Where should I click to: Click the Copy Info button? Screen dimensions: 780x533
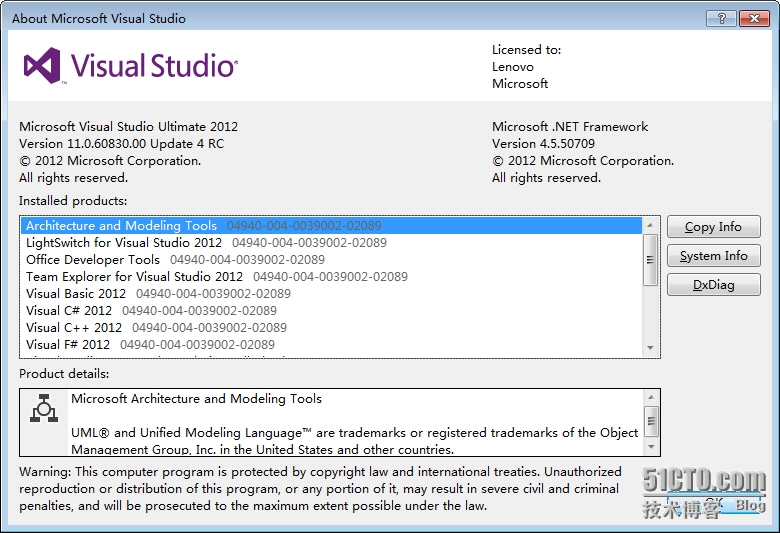[x=713, y=227]
